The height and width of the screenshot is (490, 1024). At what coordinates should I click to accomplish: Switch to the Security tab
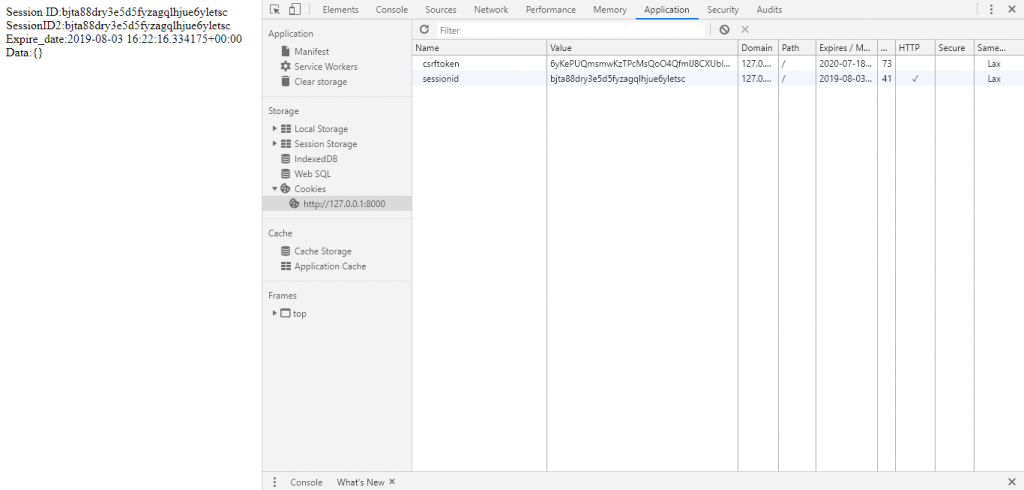pyautogui.click(x=723, y=10)
